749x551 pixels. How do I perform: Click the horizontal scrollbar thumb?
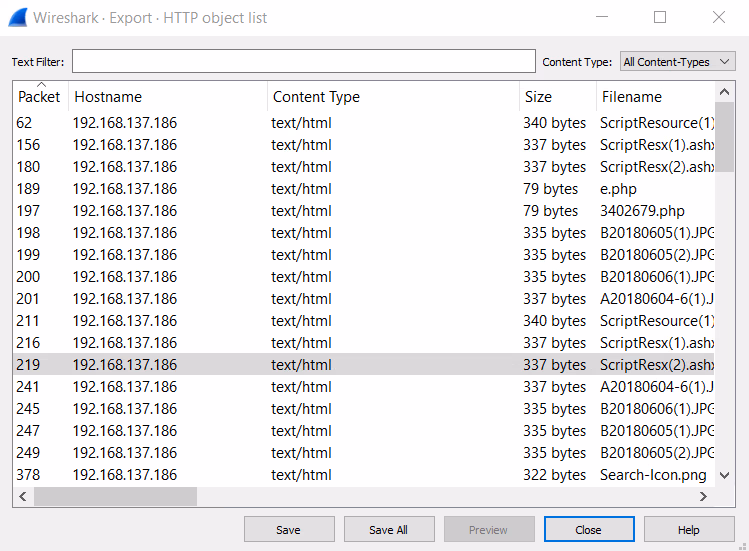(x=115, y=497)
